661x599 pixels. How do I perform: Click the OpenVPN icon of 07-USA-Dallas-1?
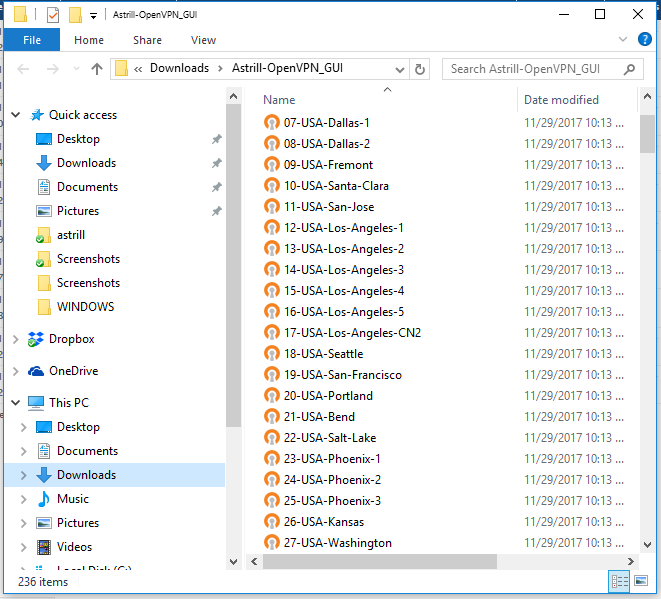272,123
